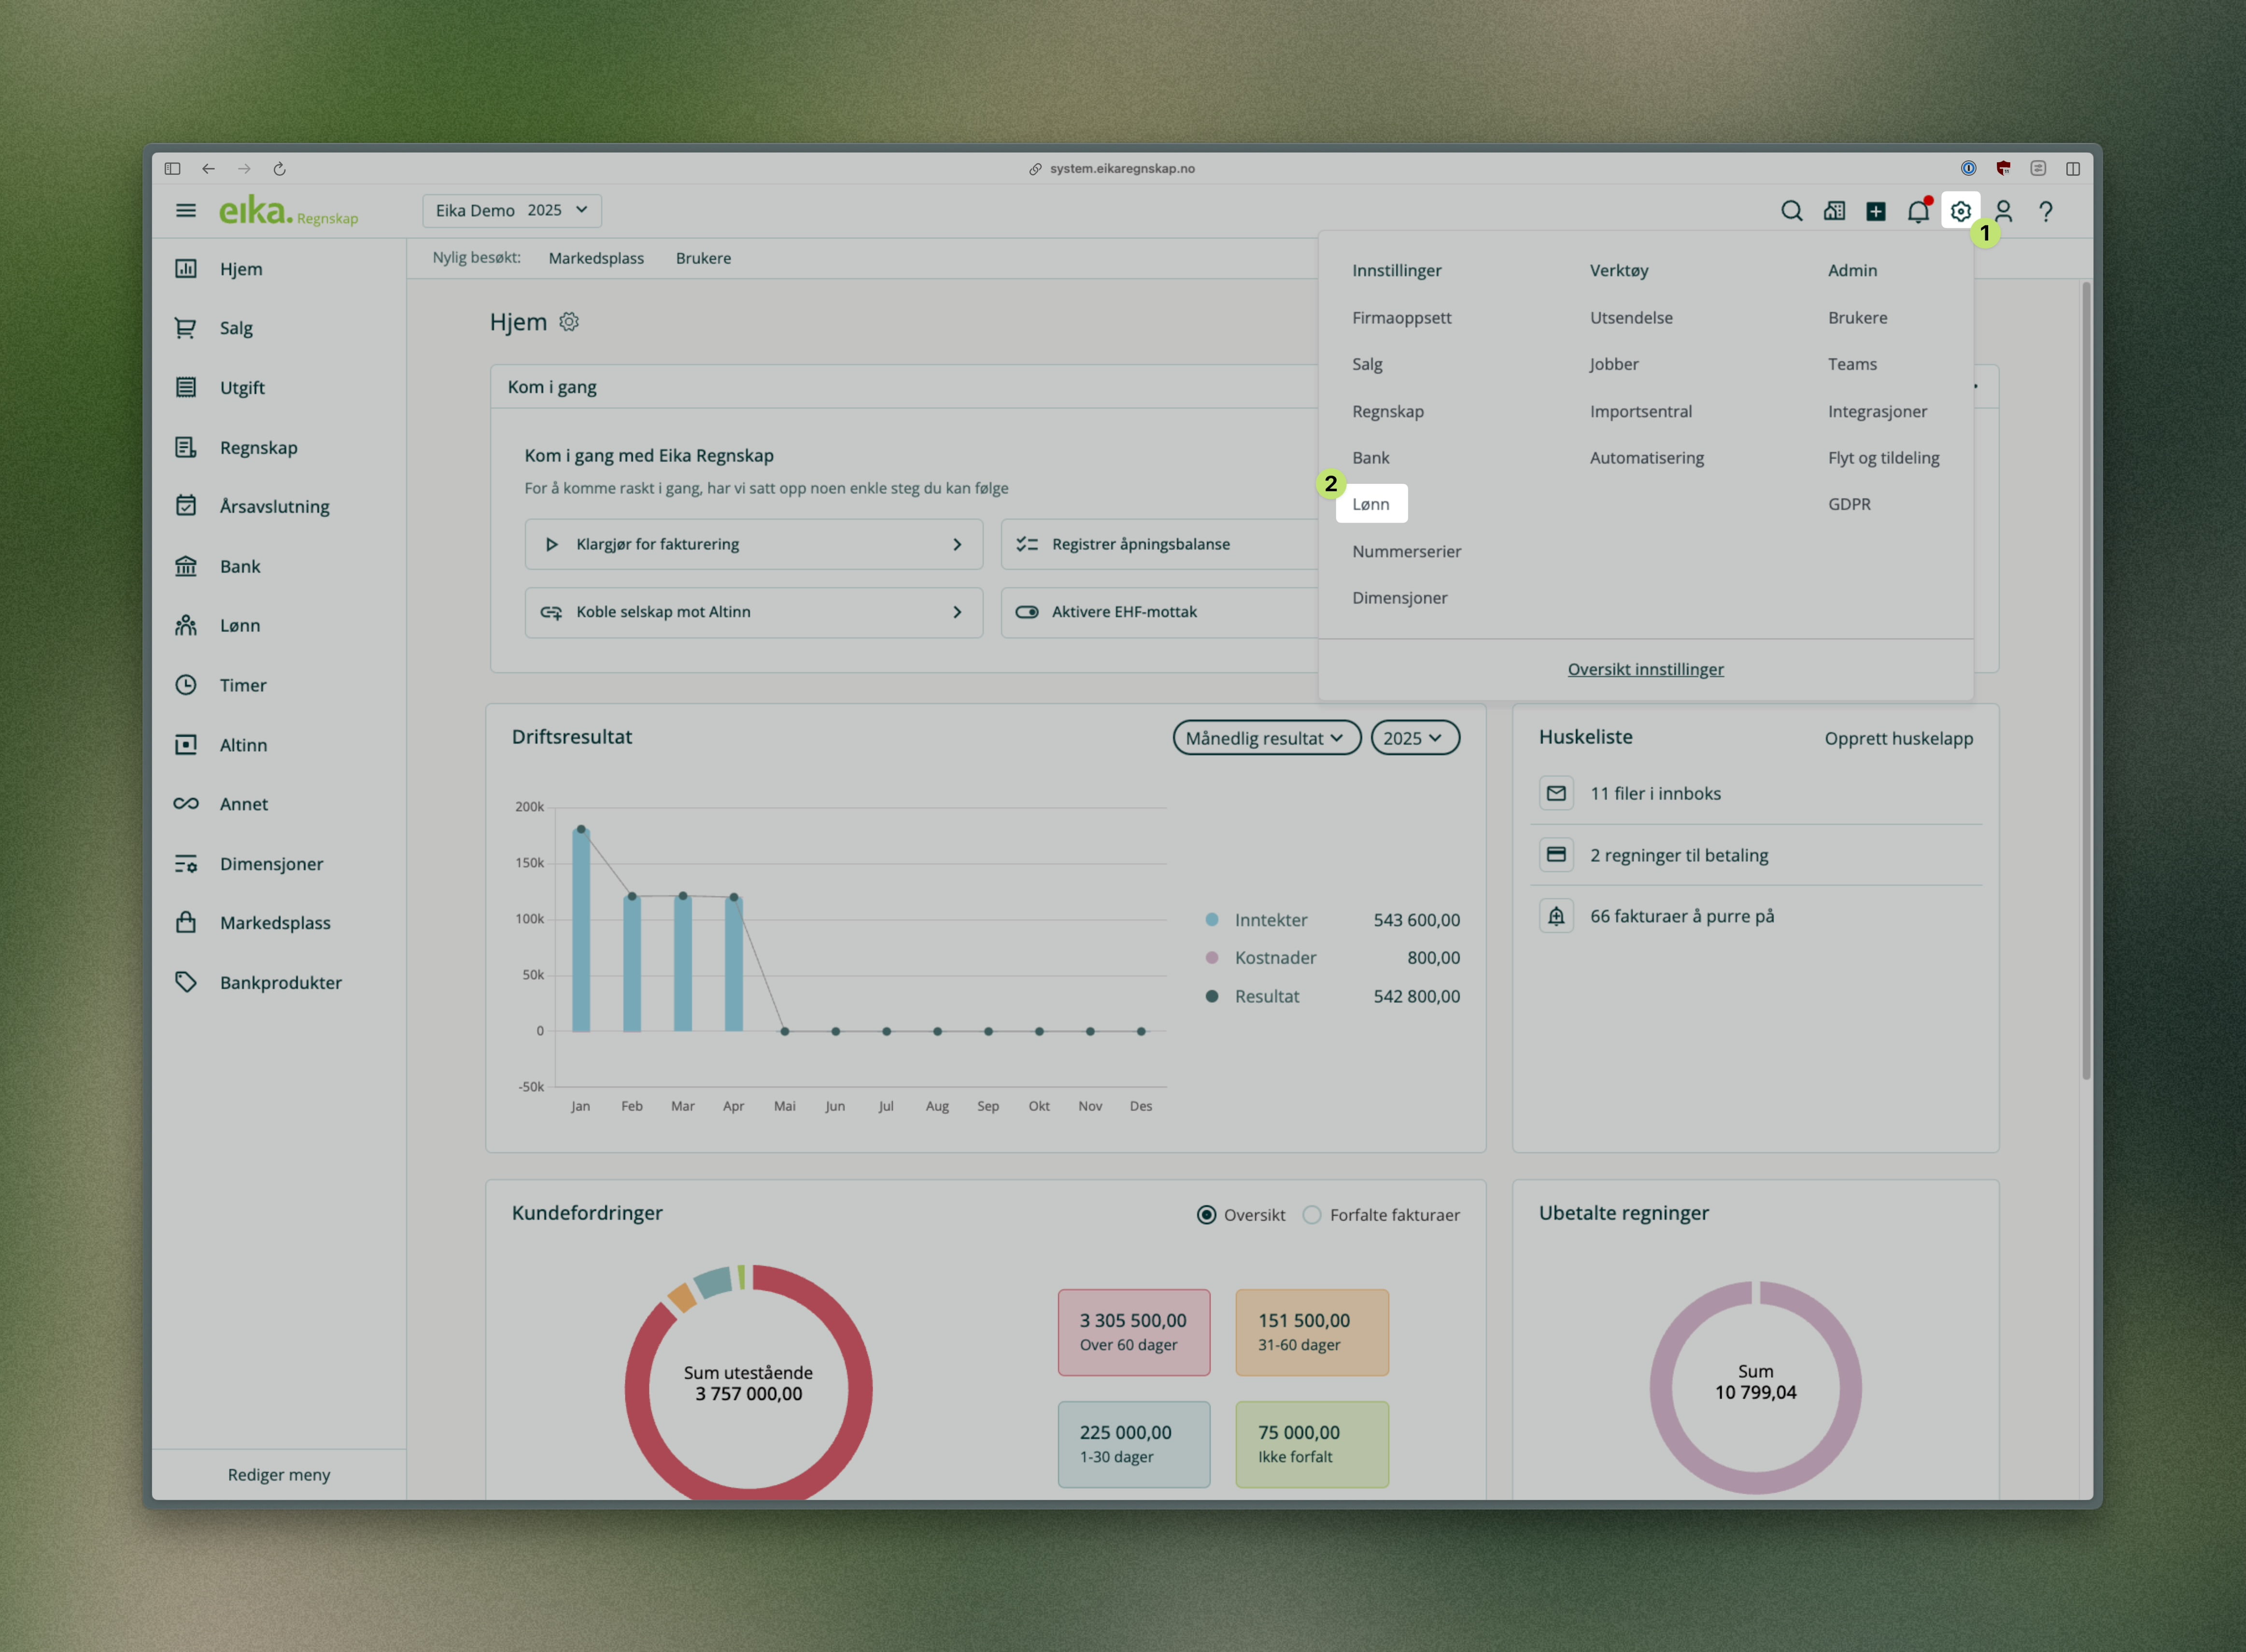Toggle the hamburger menu icon
This screenshot has width=2246, height=1652.
pos(186,210)
